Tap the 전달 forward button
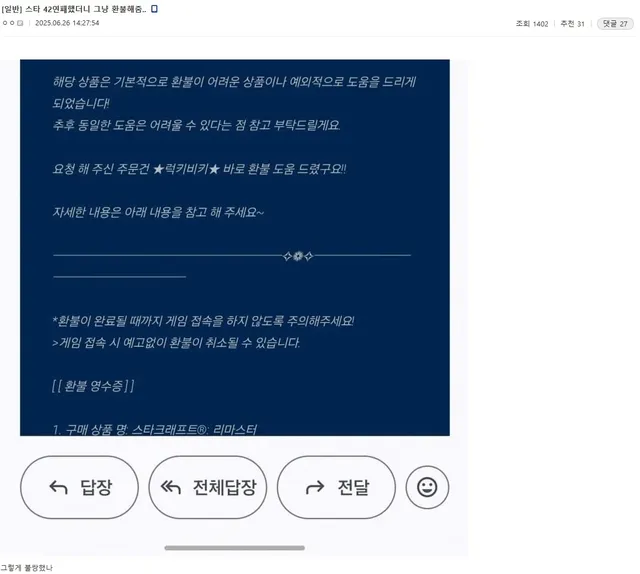This screenshot has width=640, height=574. pyautogui.click(x=336, y=487)
